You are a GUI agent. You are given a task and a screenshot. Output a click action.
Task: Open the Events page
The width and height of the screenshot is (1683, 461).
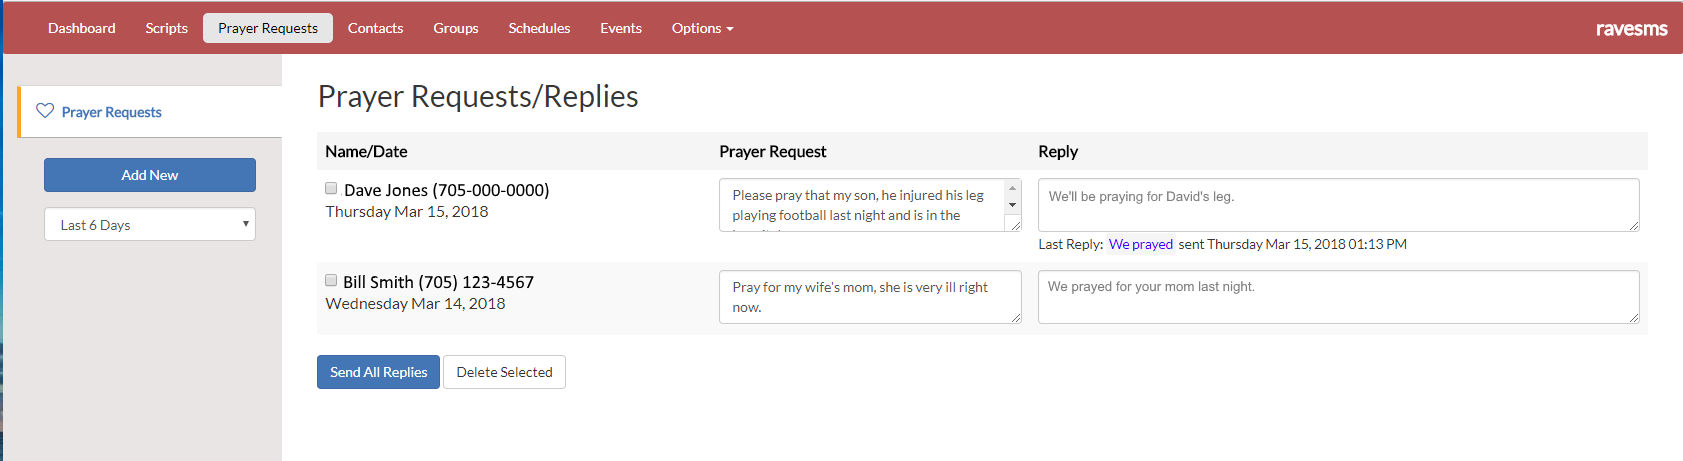(621, 28)
